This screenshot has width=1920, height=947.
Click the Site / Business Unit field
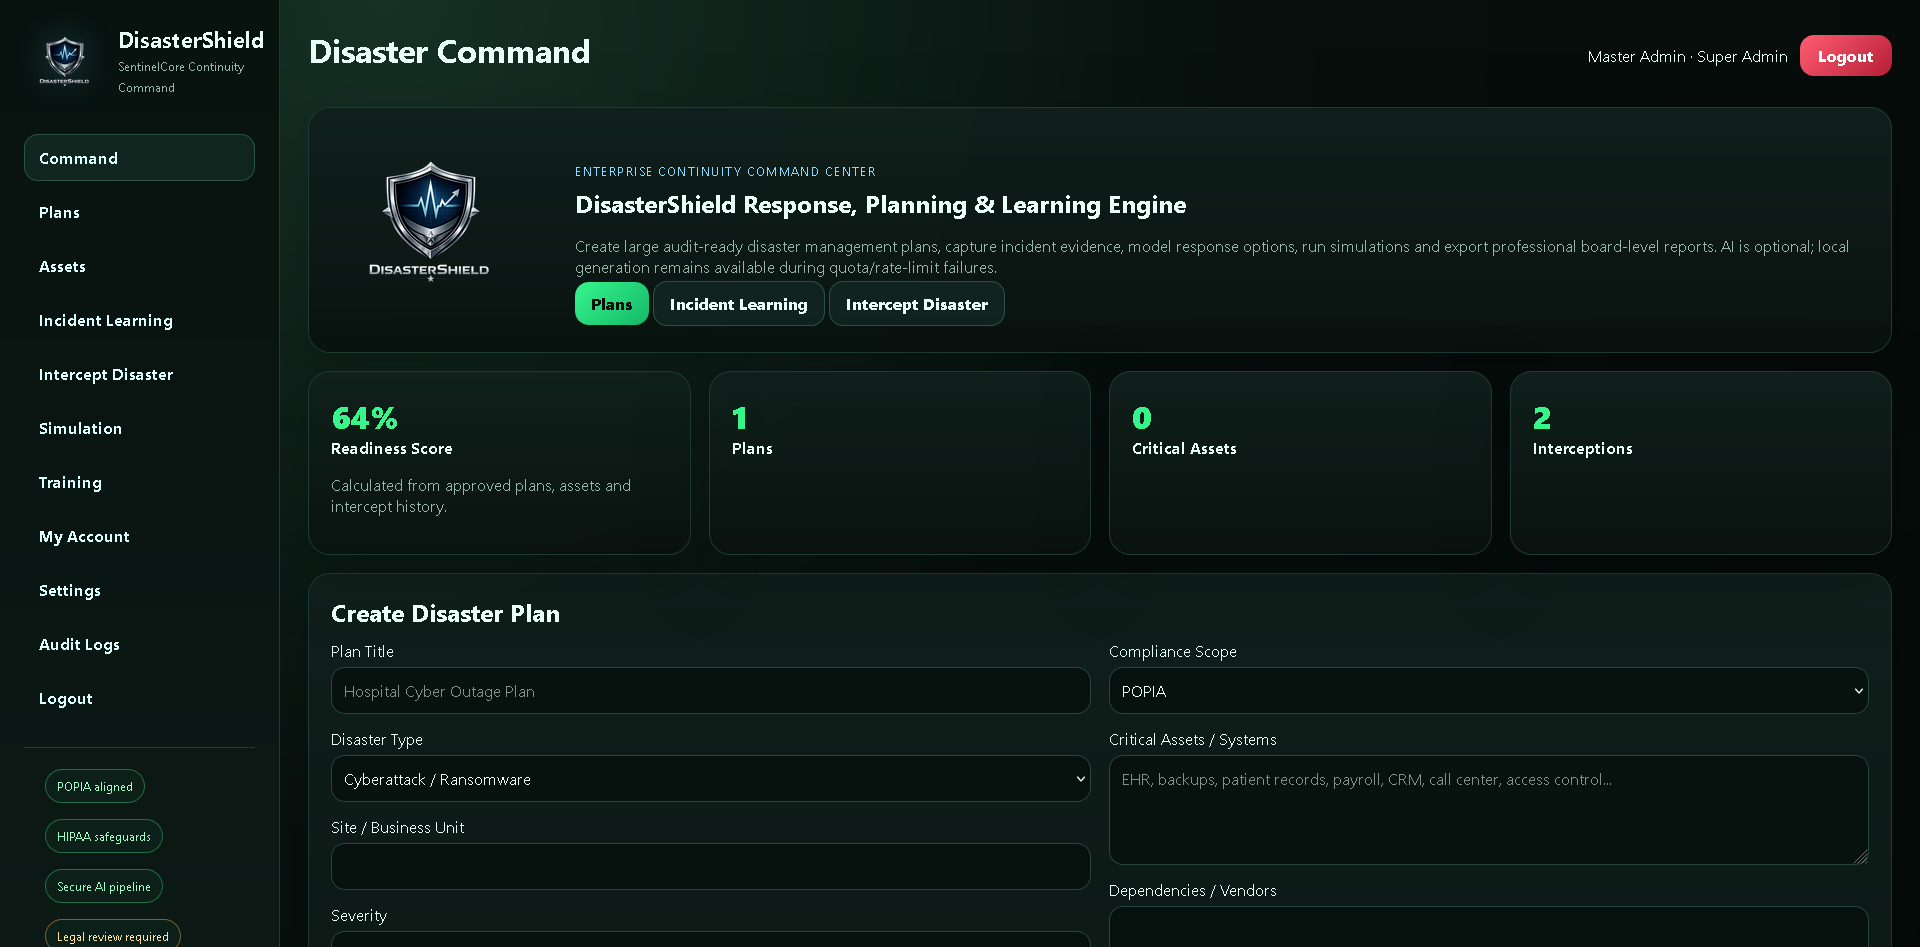pos(710,867)
